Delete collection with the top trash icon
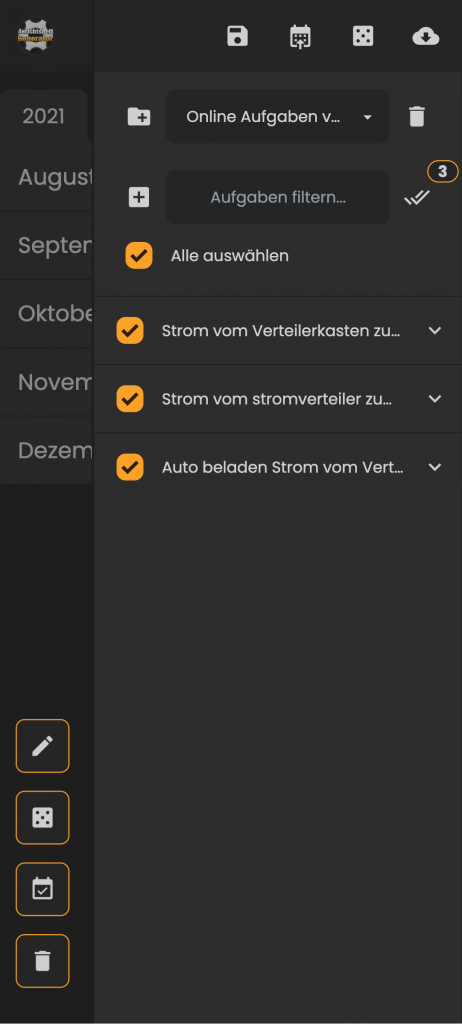The width and height of the screenshot is (462, 1024). (416, 117)
